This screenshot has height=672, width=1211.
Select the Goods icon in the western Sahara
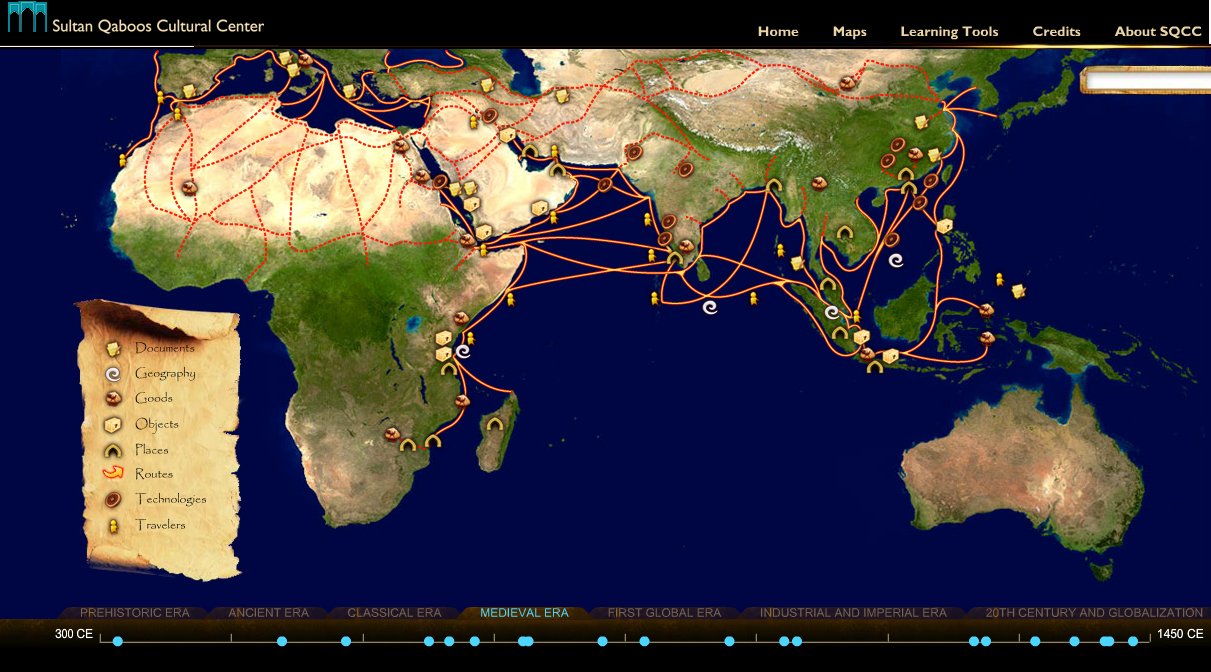(190, 187)
